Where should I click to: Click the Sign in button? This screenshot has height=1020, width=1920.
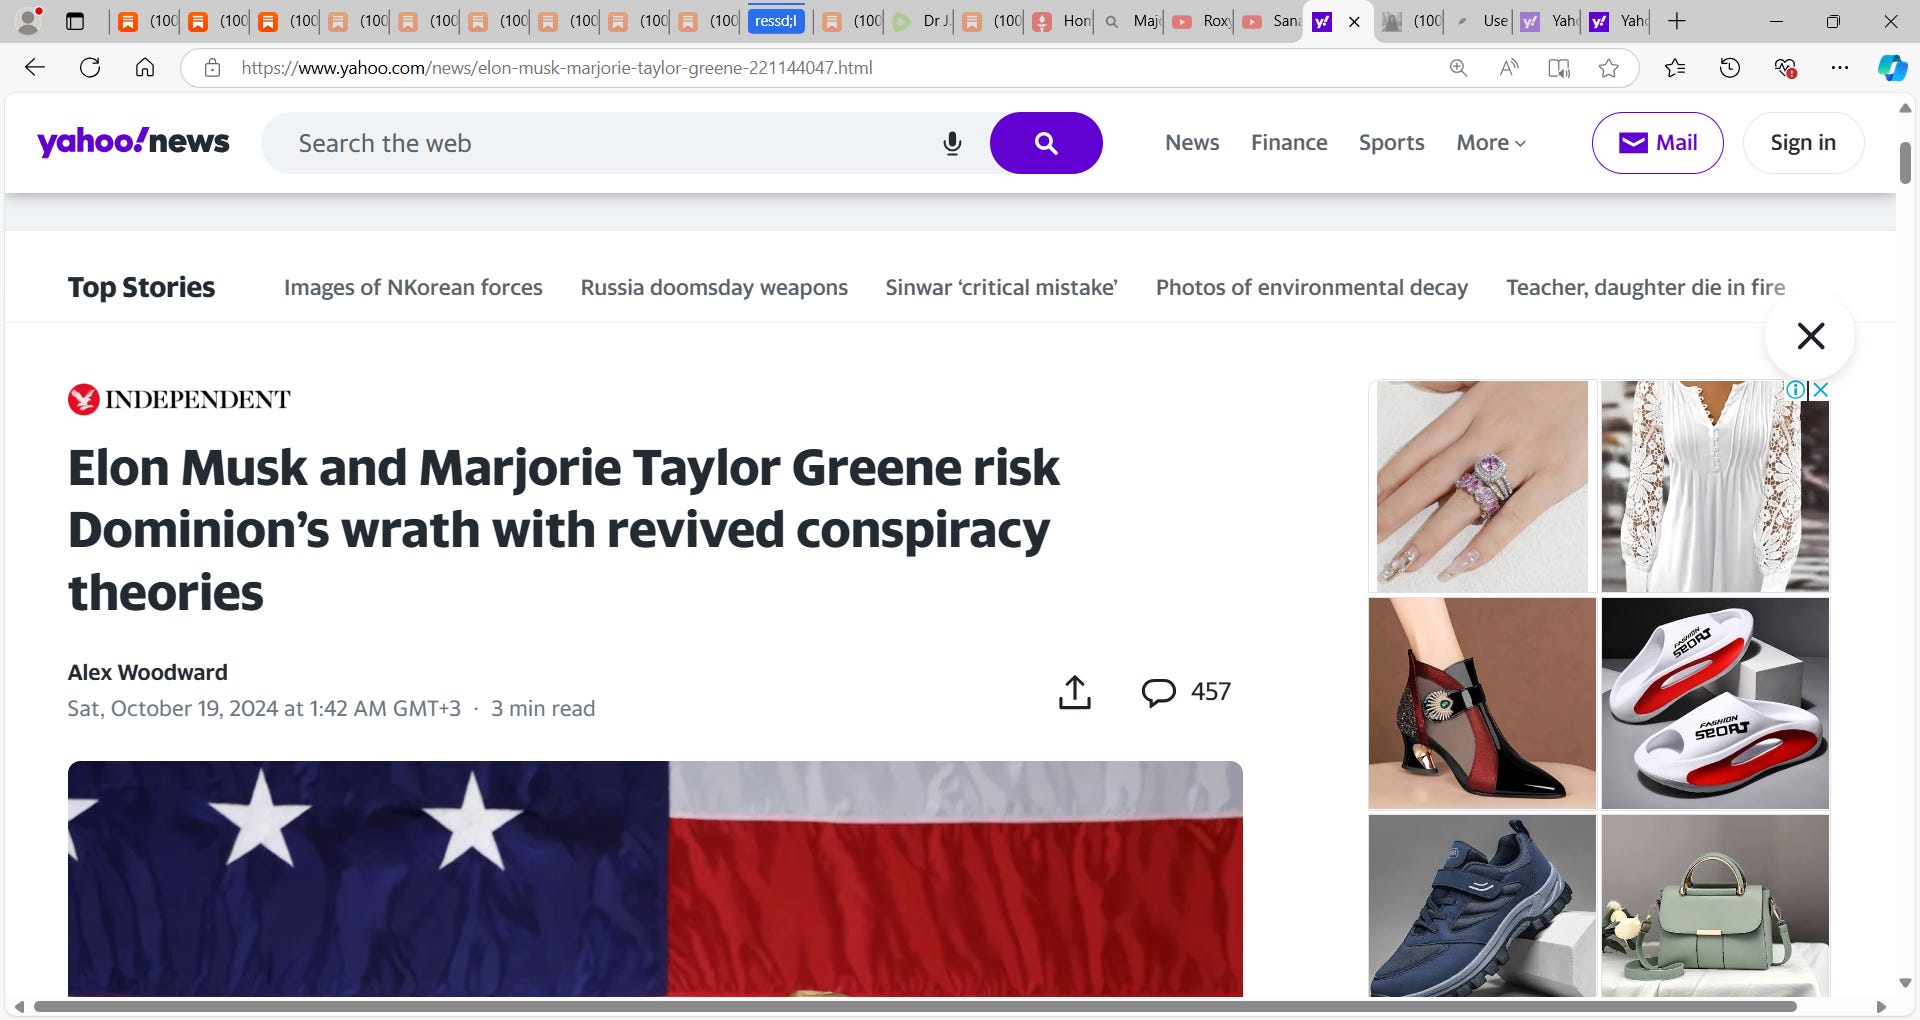click(1803, 143)
